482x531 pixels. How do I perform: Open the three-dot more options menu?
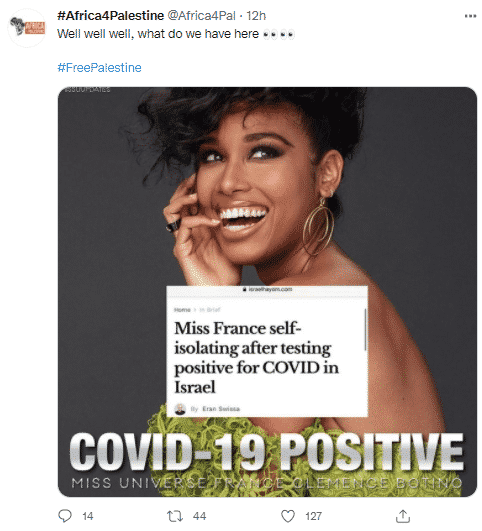pyautogui.click(x=470, y=16)
